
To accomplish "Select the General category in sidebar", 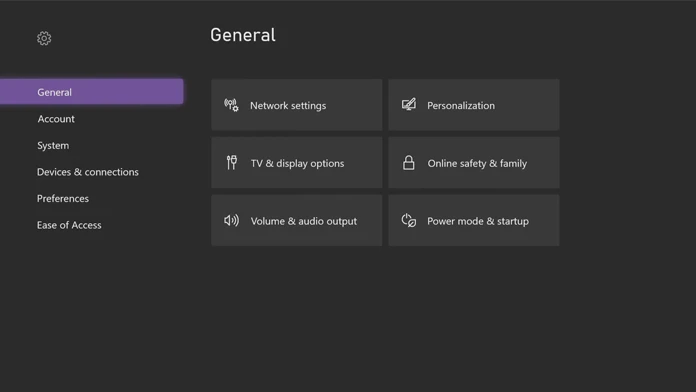I will click(x=91, y=92).
